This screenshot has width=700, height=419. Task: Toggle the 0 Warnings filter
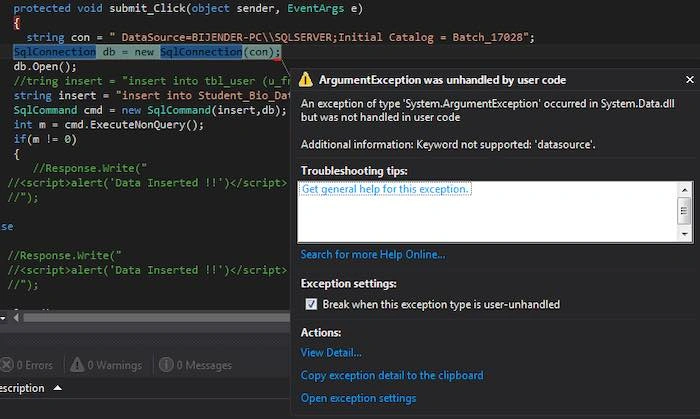[106, 365]
